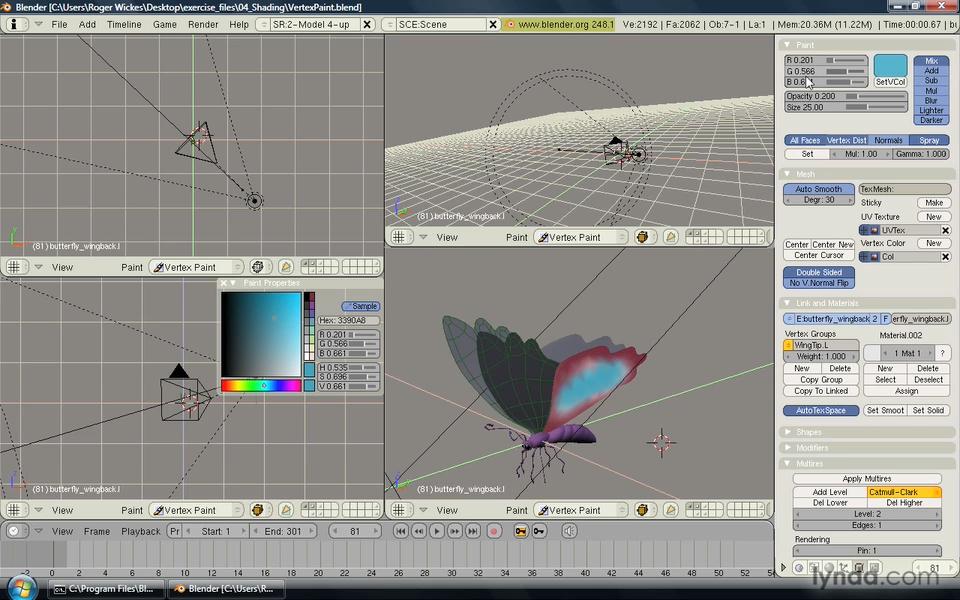Image resolution: width=960 pixels, height=600 pixels.
Task: Click the Add Level button
Action: coord(830,492)
